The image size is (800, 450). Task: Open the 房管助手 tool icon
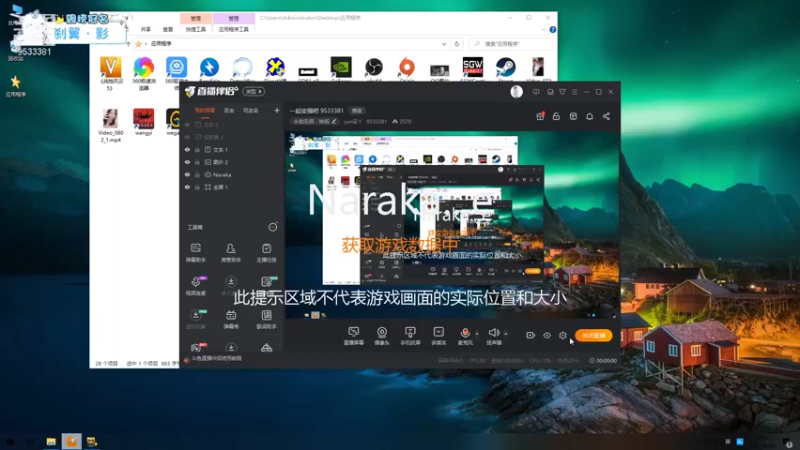231,253
